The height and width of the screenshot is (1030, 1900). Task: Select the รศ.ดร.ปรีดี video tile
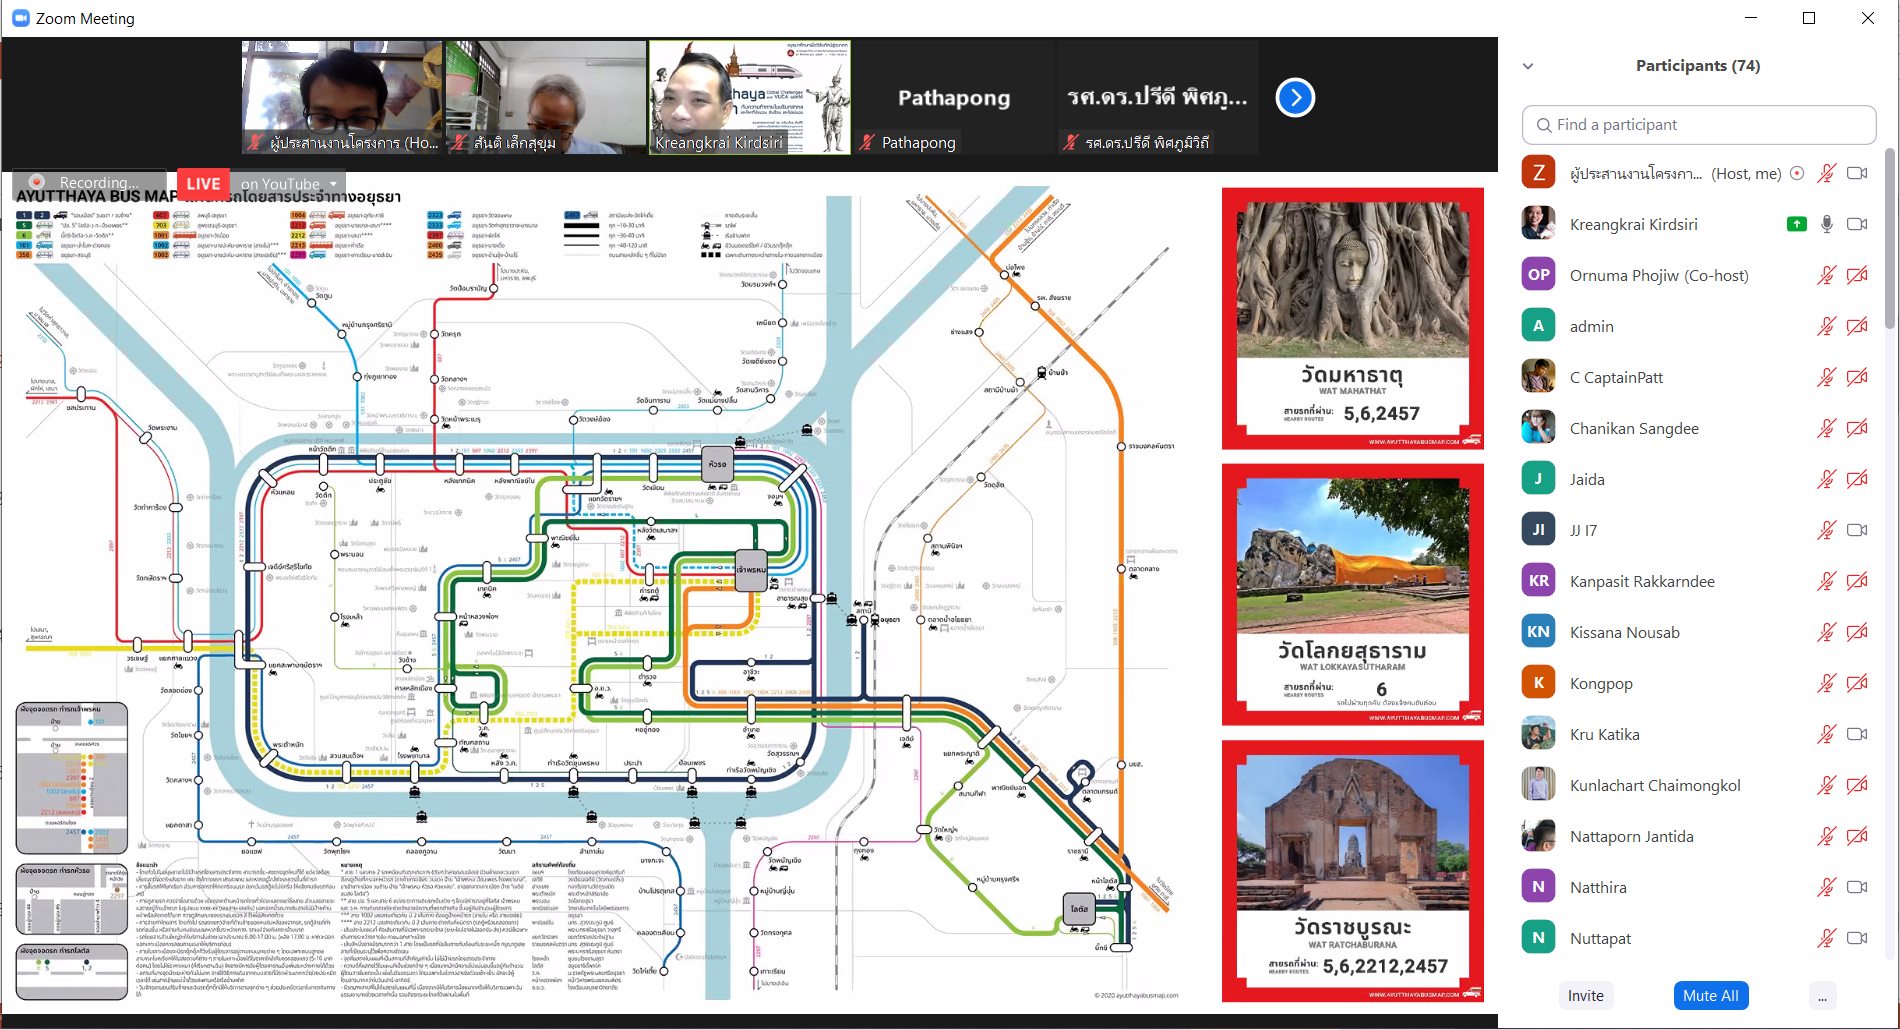coord(1157,97)
